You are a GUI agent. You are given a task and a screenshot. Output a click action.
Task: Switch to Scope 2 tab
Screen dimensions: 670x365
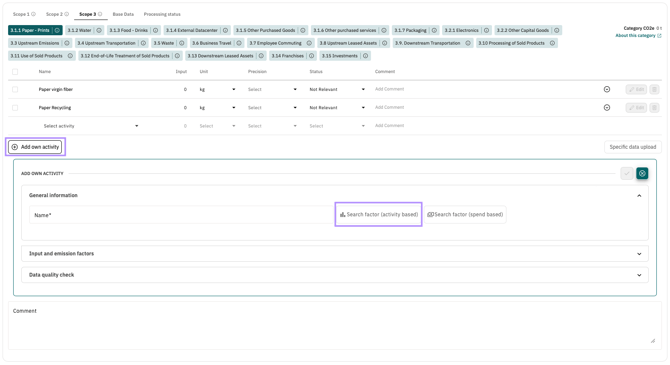[x=57, y=14]
